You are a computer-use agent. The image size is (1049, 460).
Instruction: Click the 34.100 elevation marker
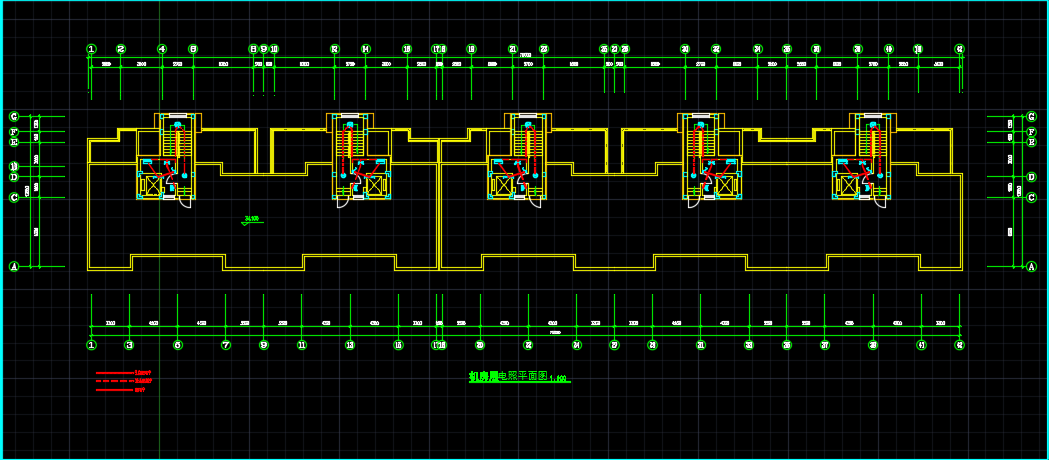pos(252,219)
